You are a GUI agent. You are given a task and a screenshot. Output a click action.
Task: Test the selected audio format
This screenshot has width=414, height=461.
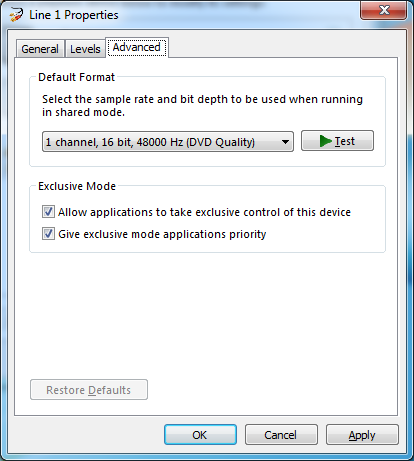pyautogui.click(x=337, y=141)
